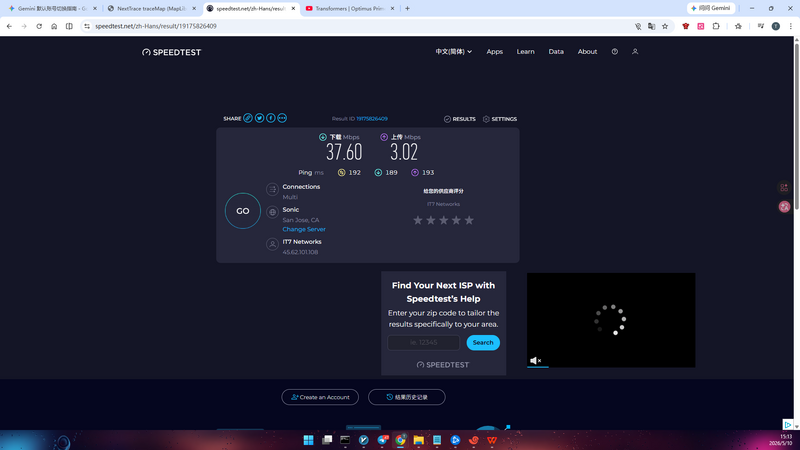Click the AdChoices icon at the bottom right
This screenshot has width=800, height=450.
(x=788, y=424)
